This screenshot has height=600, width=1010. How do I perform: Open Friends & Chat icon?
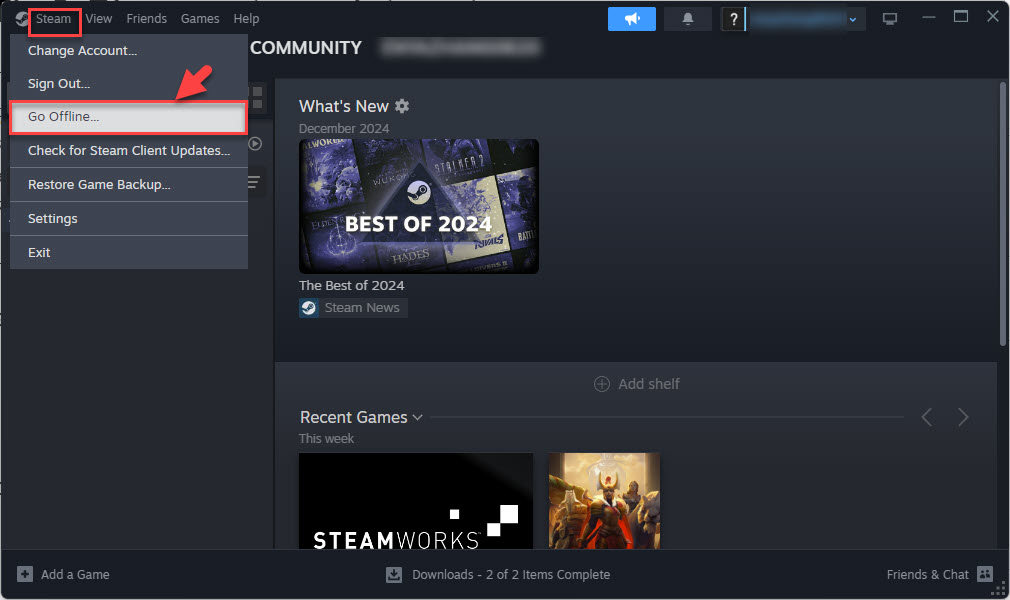pos(985,574)
